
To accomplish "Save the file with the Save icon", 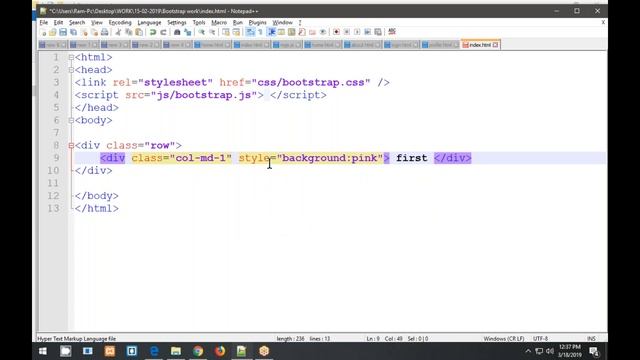I will 63,32.
